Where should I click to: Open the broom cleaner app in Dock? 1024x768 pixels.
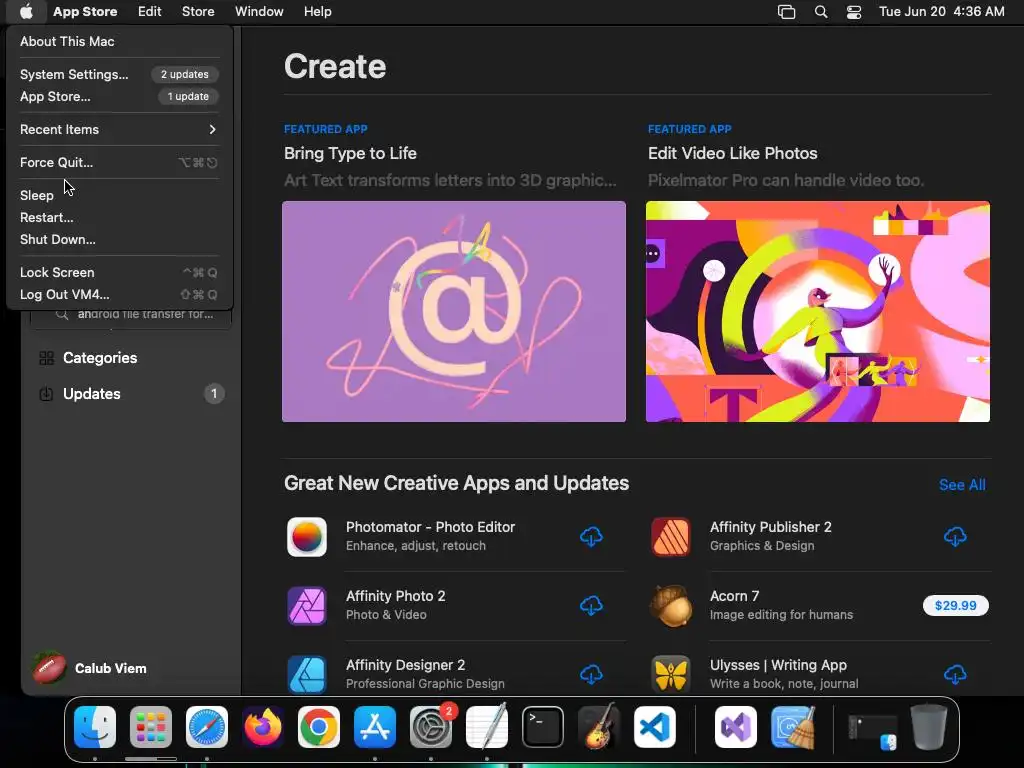pyautogui.click(x=792, y=727)
